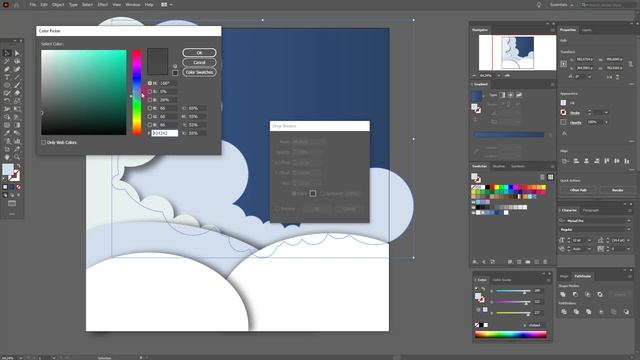The width and height of the screenshot is (640, 360).
Task: Switch to the Symbols tab
Action: click(518, 167)
